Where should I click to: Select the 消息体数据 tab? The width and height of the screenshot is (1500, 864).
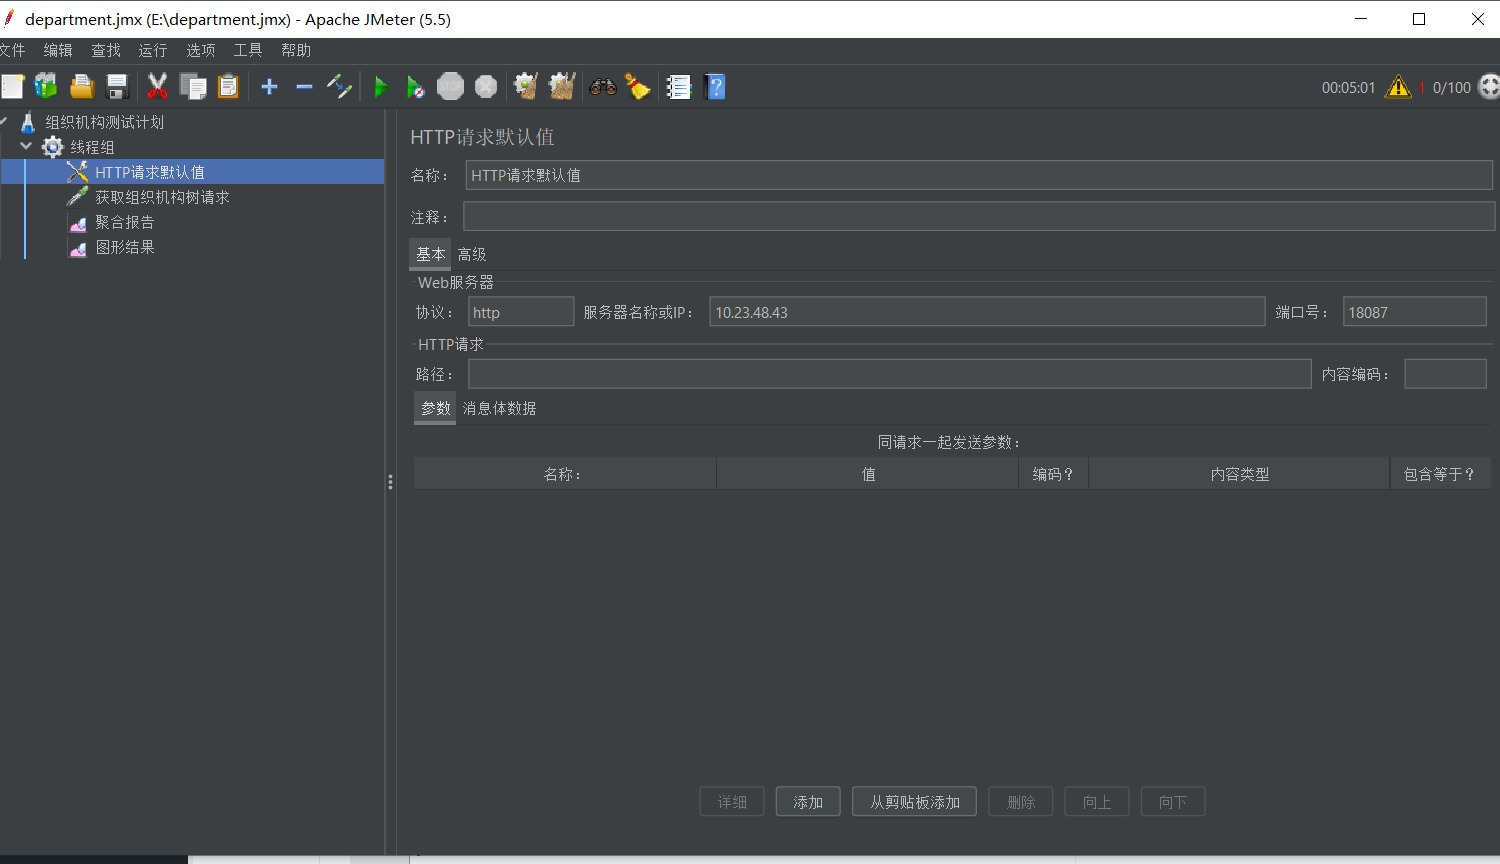[x=499, y=408]
